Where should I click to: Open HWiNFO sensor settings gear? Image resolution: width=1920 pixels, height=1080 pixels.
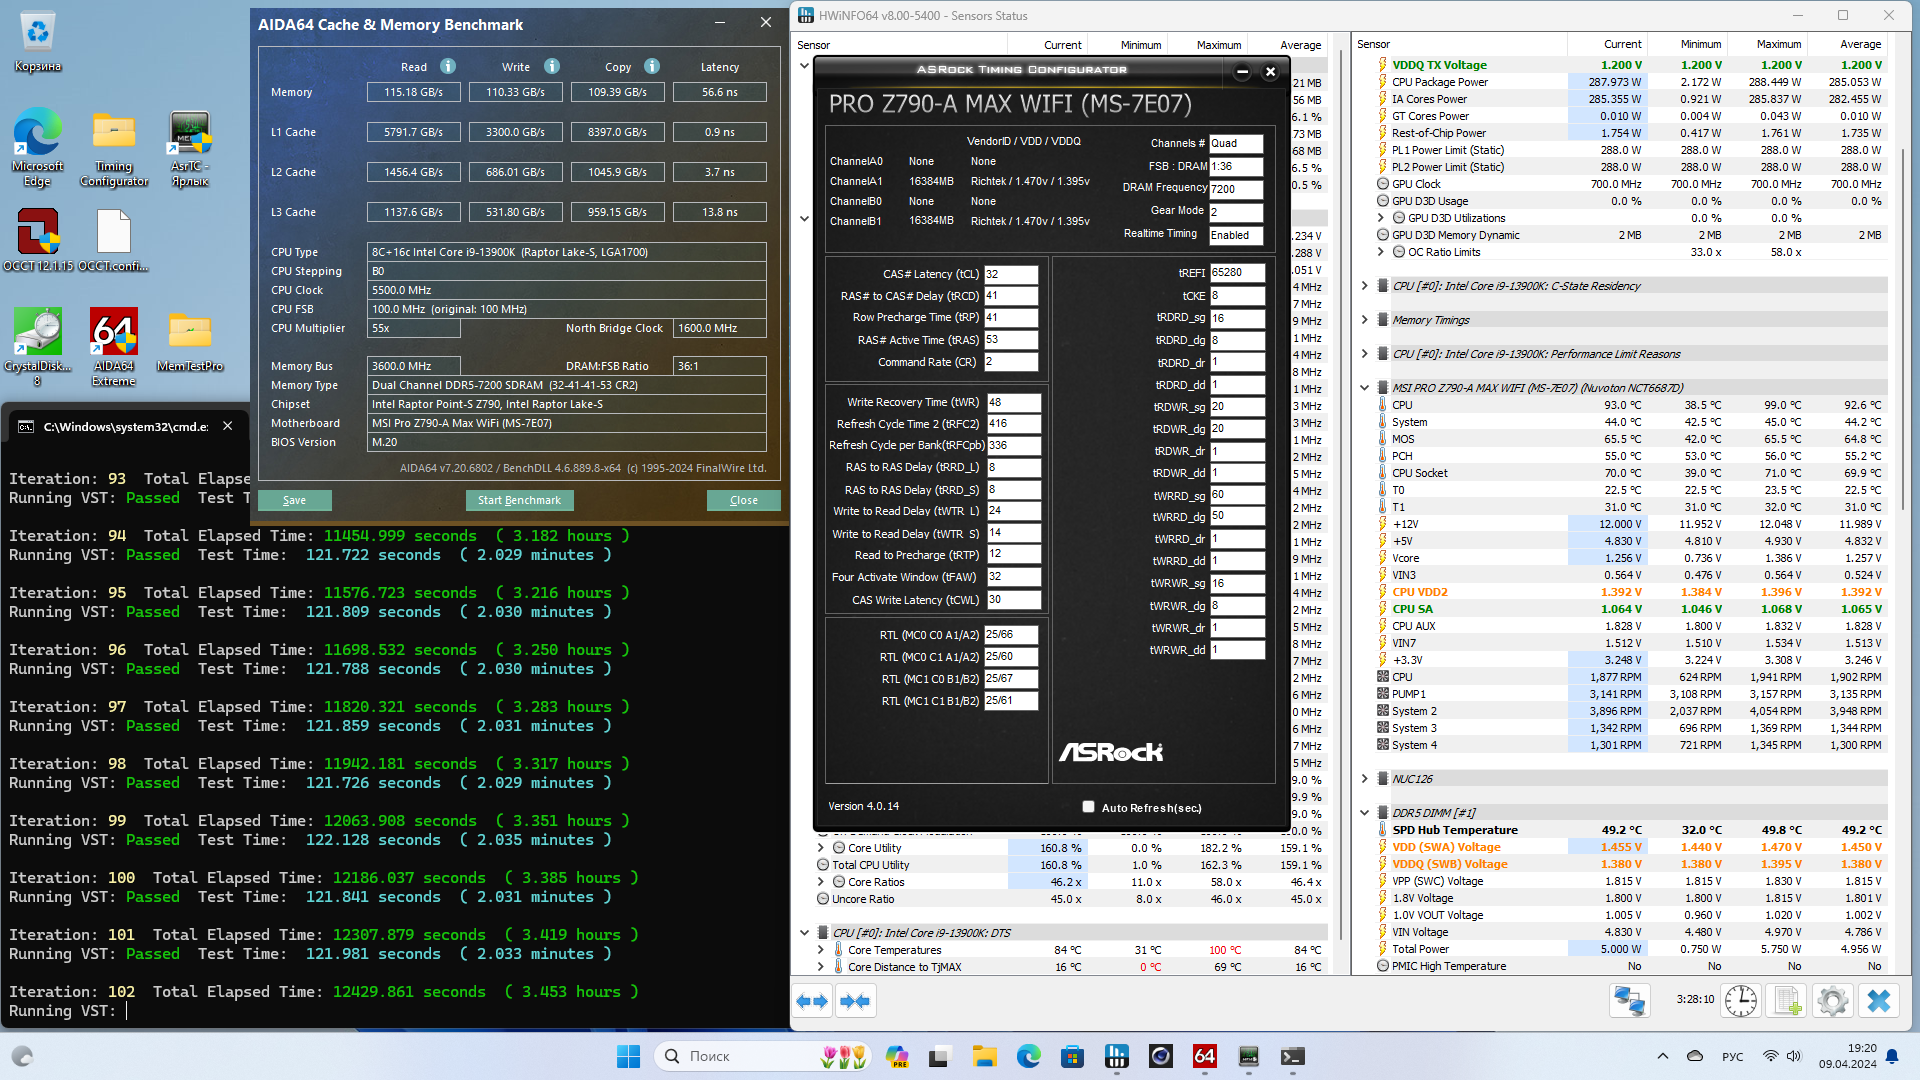[1833, 1000]
